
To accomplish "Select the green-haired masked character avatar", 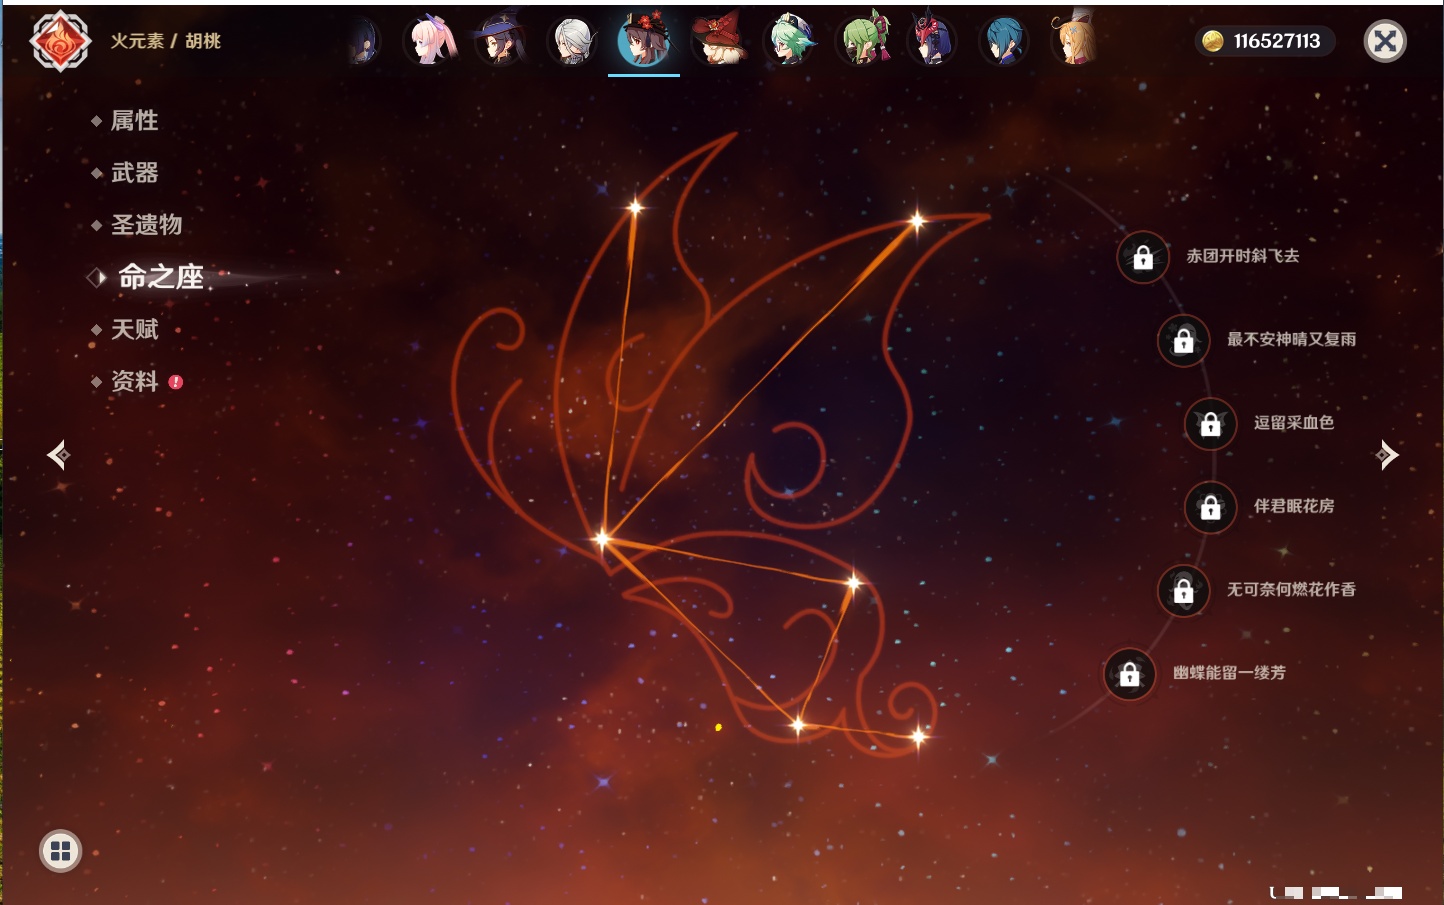I will [864, 42].
